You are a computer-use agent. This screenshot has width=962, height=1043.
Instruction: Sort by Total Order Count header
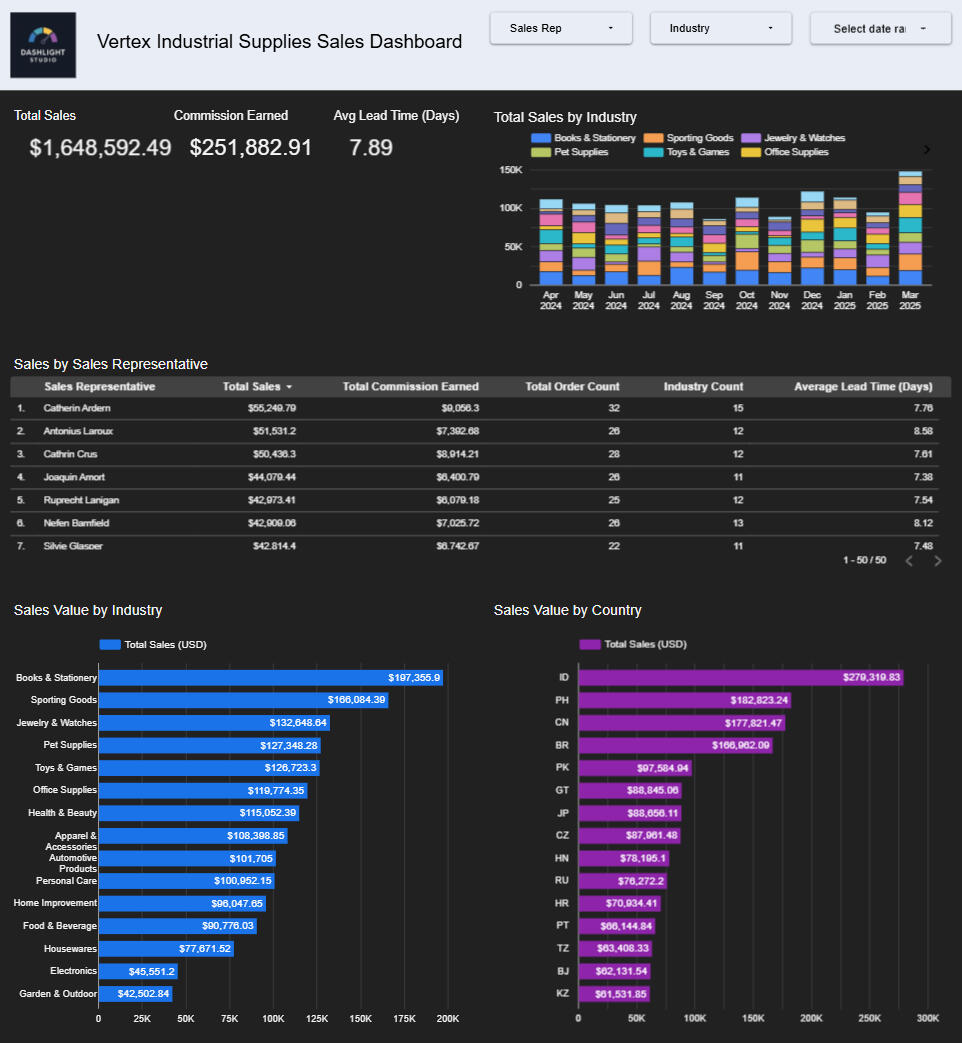click(572, 387)
